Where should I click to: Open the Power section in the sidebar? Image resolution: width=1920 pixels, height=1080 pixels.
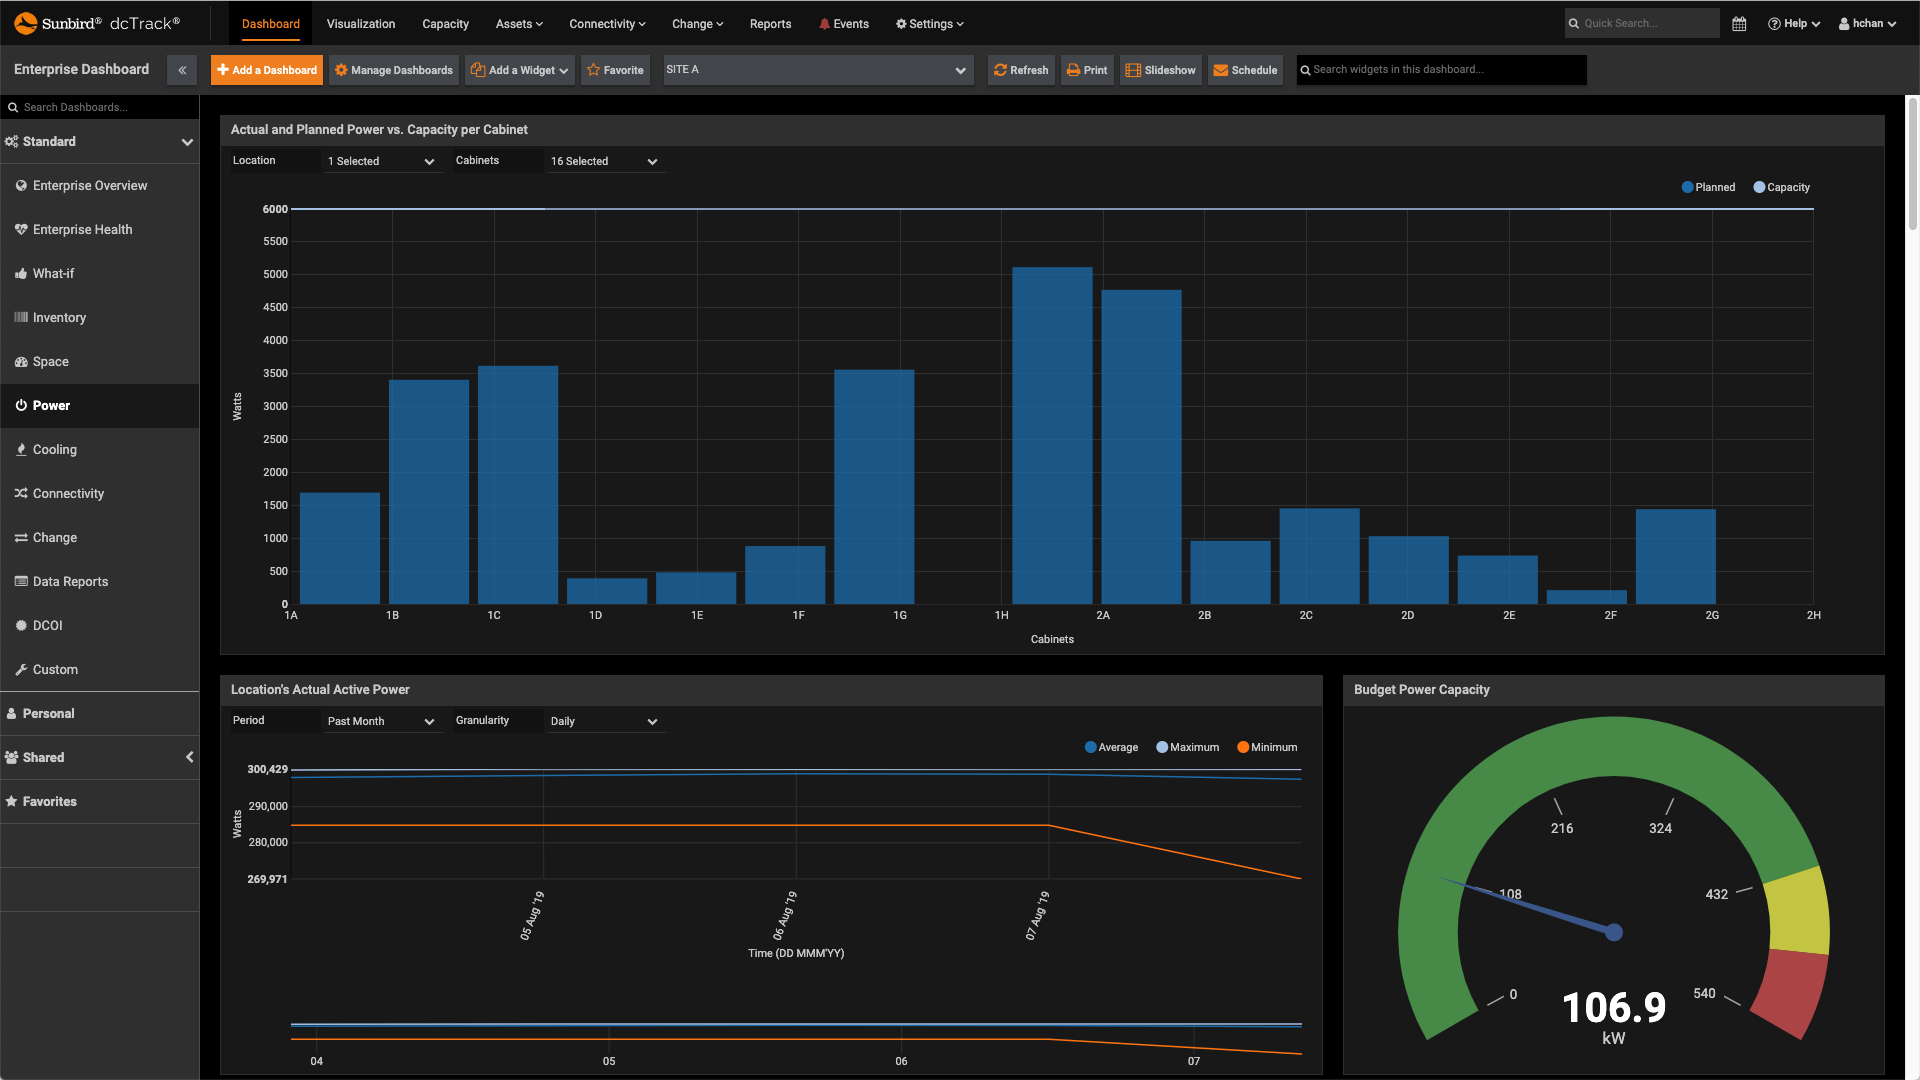tap(50, 405)
